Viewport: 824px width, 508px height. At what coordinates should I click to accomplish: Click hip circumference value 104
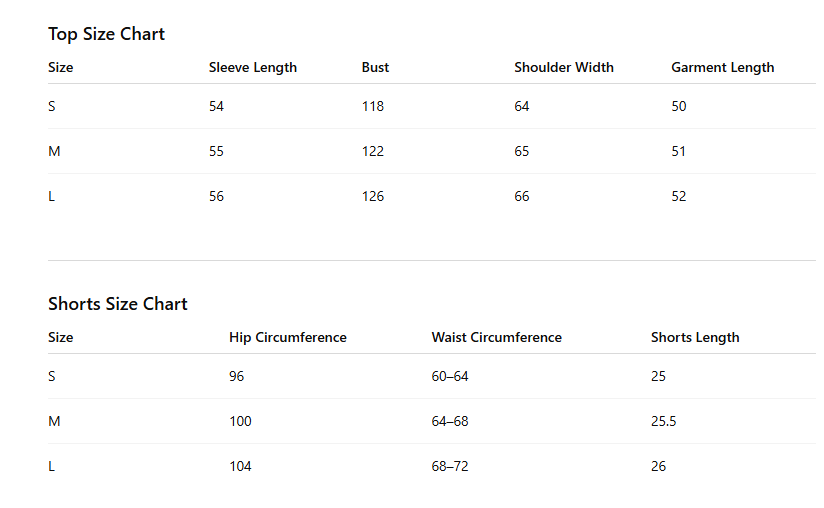(240, 467)
